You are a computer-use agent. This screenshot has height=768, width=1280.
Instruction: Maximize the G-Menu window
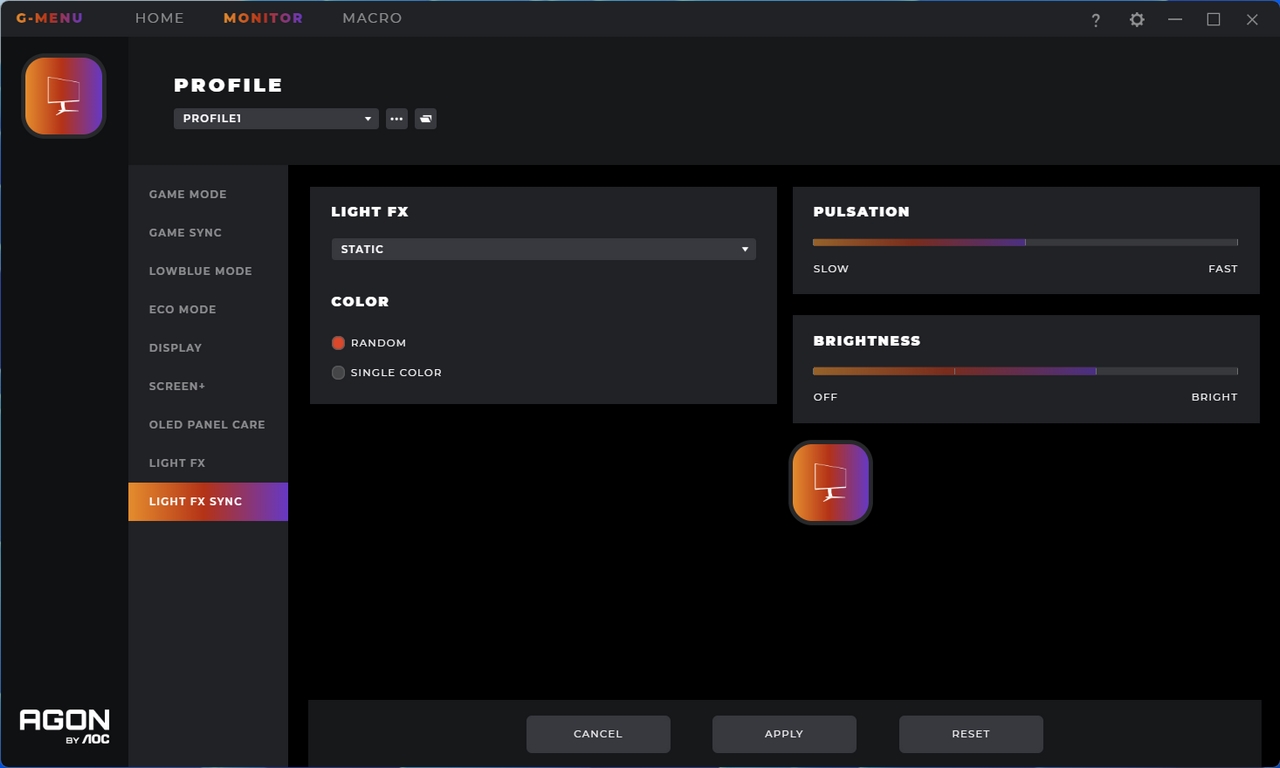(1214, 20)
